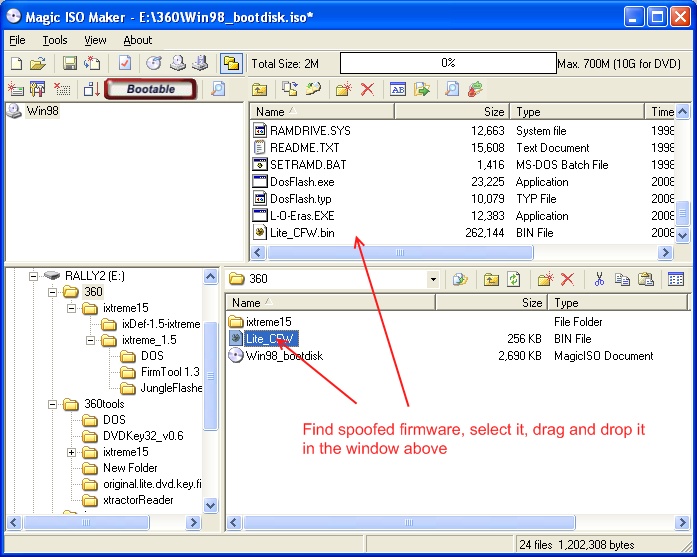Create a new ISO with the New icon

(16, 64)
